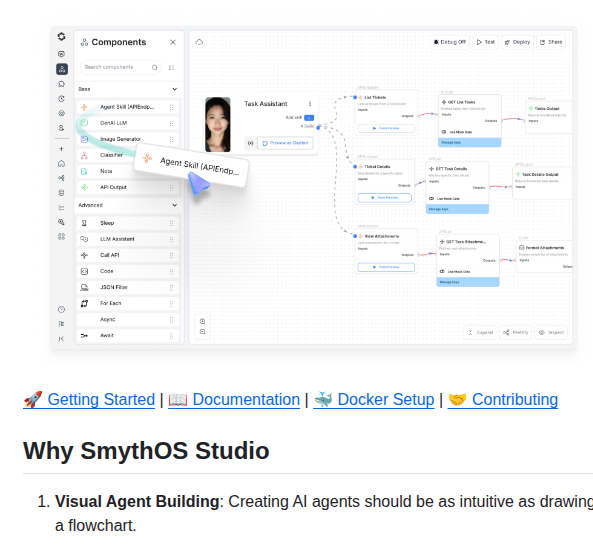Click the Prettify button
Viewport: 593px width, 546px height.
[516, 332]
